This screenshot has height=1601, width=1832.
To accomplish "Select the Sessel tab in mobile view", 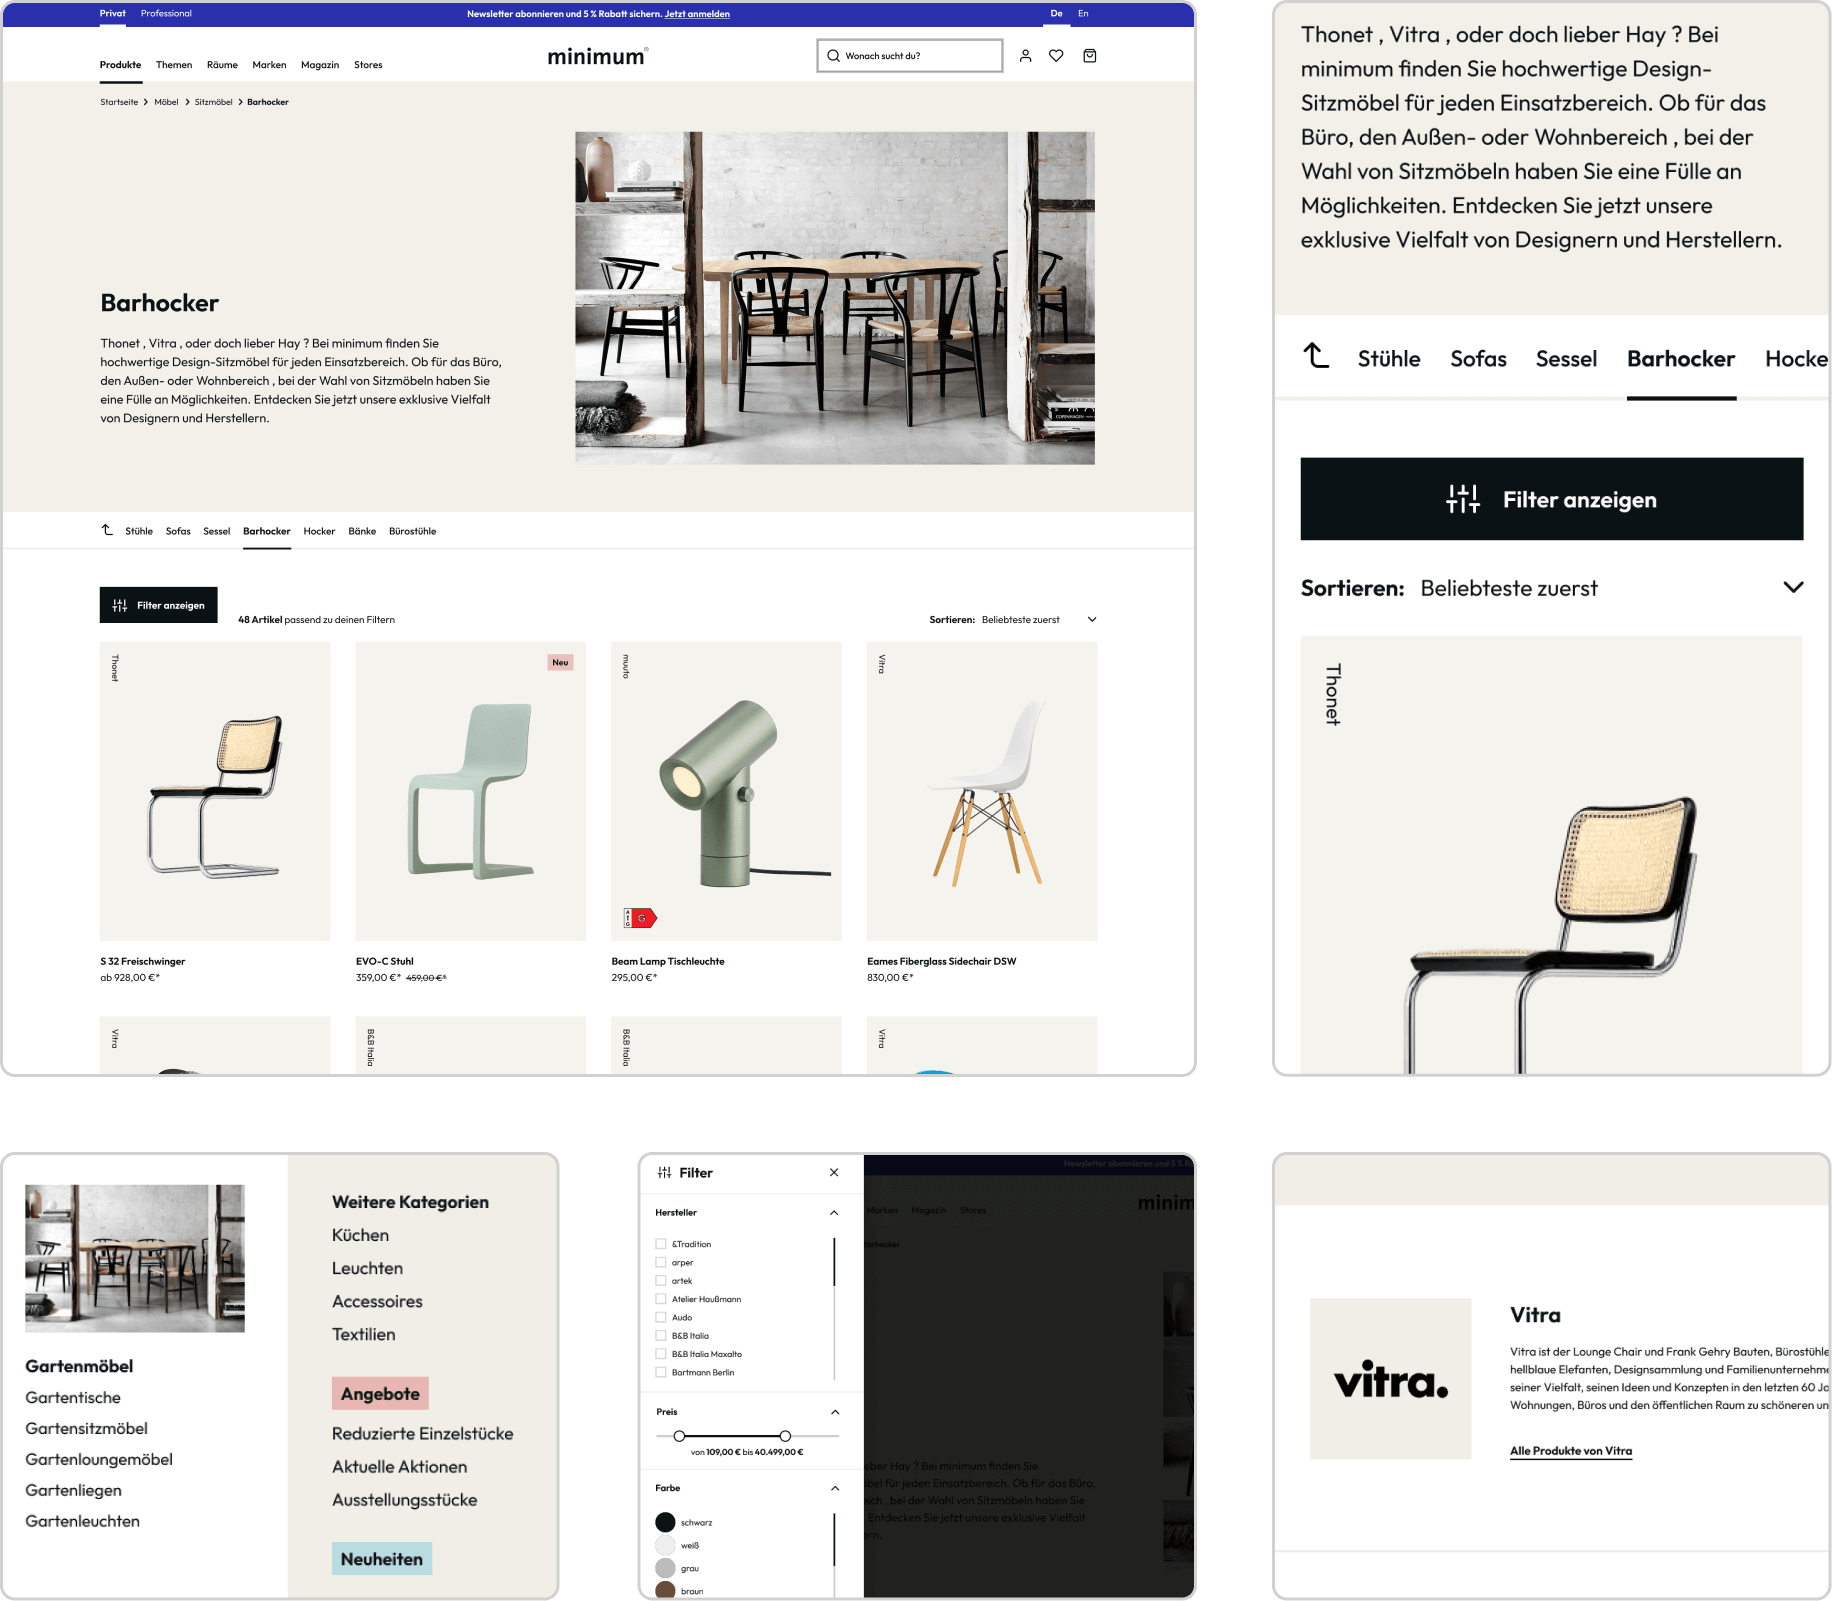I will [1566, 359].
